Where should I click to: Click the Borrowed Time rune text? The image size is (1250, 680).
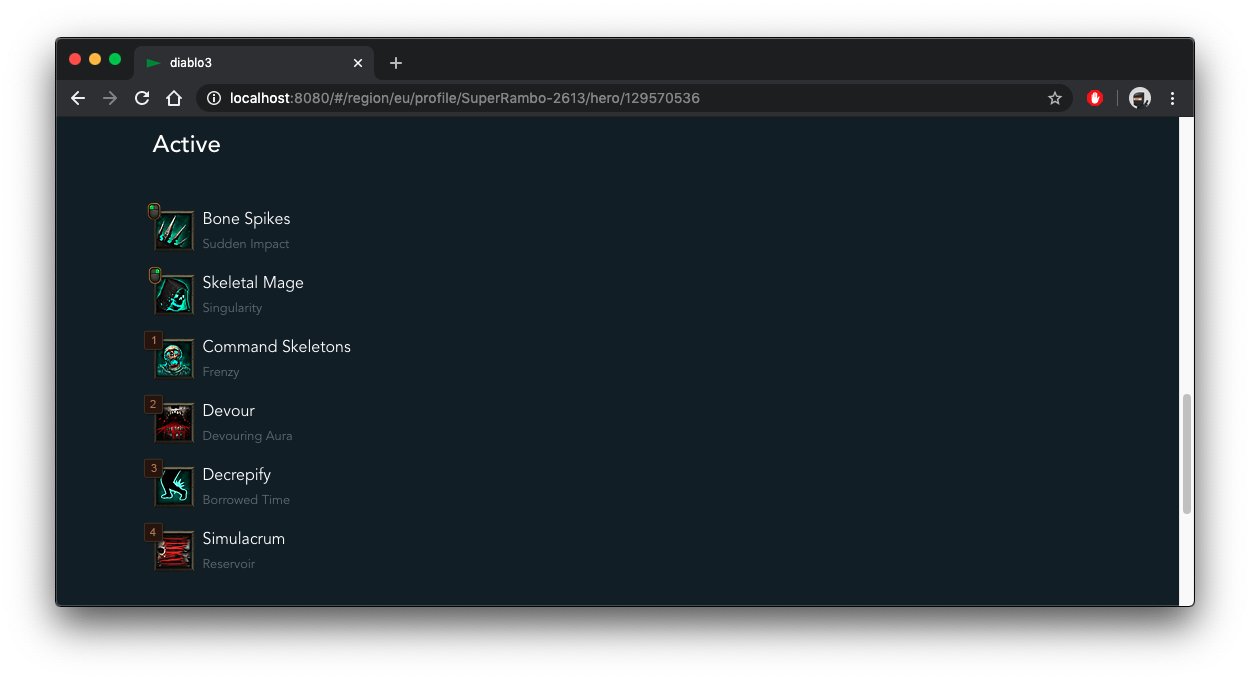(x=246, y=500)
